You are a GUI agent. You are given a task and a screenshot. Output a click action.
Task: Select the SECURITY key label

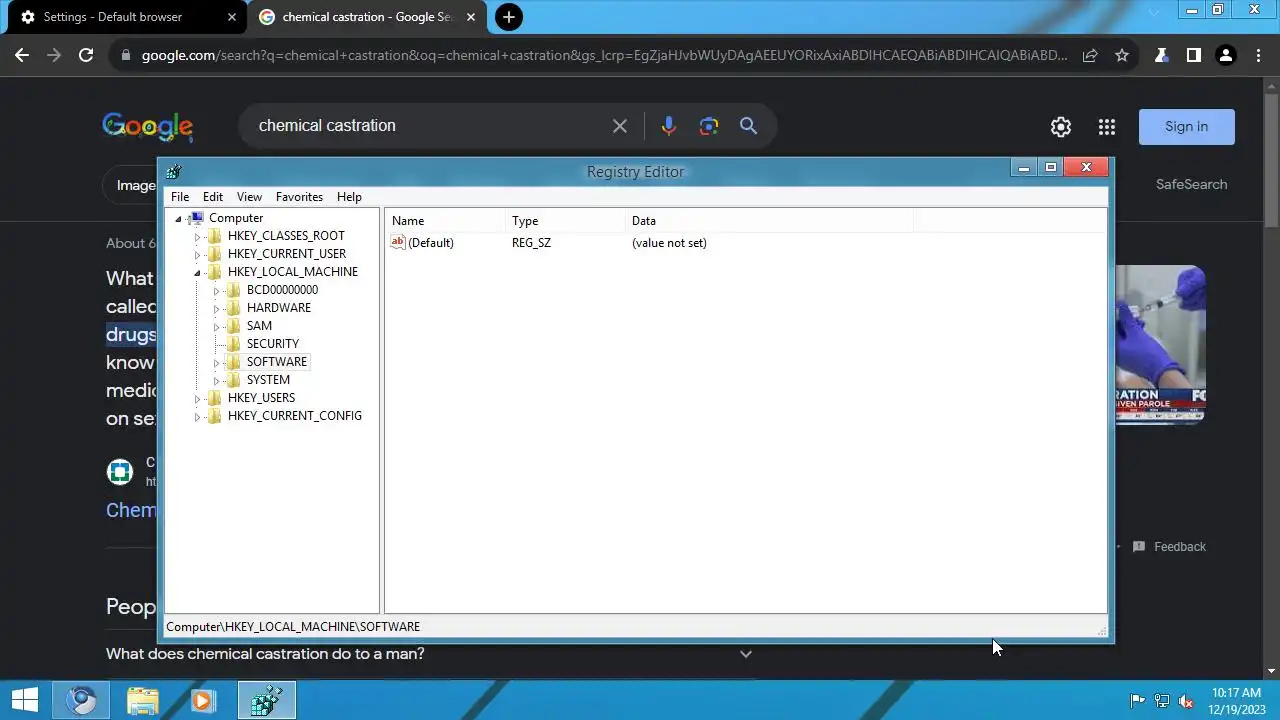pos(272,344)
